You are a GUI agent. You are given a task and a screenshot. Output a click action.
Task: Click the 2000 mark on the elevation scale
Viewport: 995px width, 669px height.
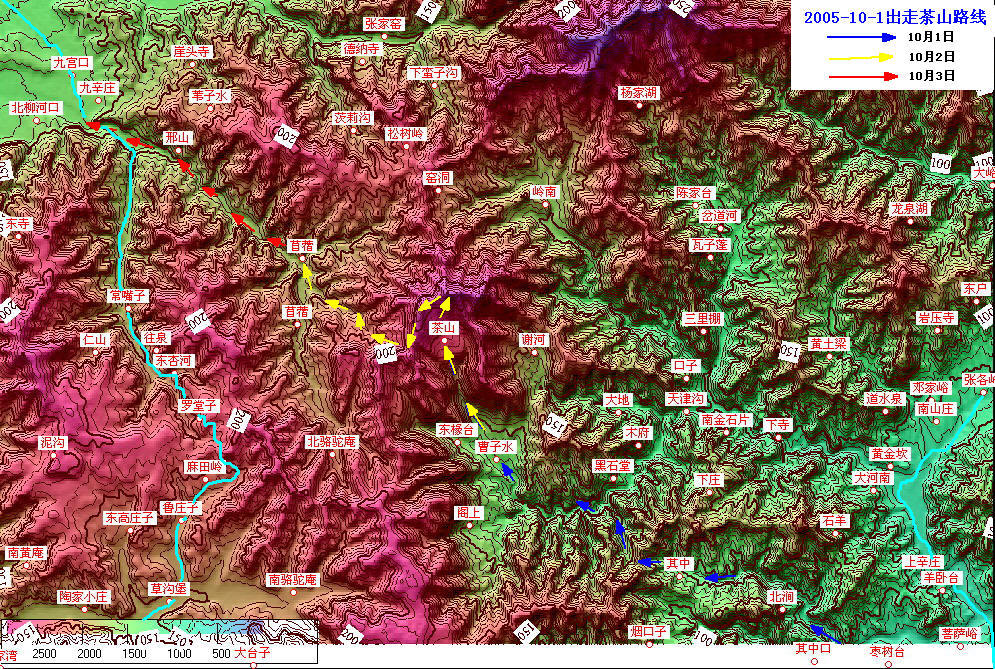tap(90, 653)
